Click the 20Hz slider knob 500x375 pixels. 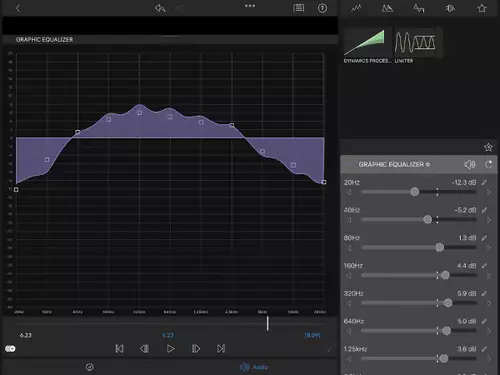tap(415, 192)
